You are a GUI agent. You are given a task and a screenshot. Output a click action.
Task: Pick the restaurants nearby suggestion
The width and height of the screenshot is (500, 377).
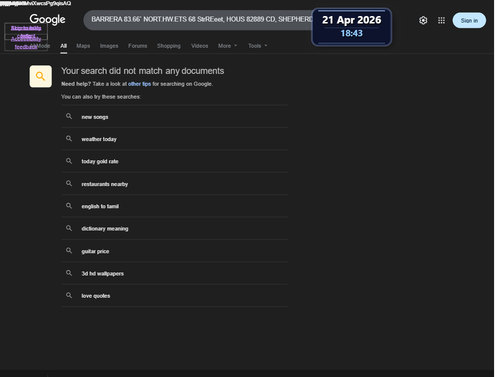[x=174, y=184]
